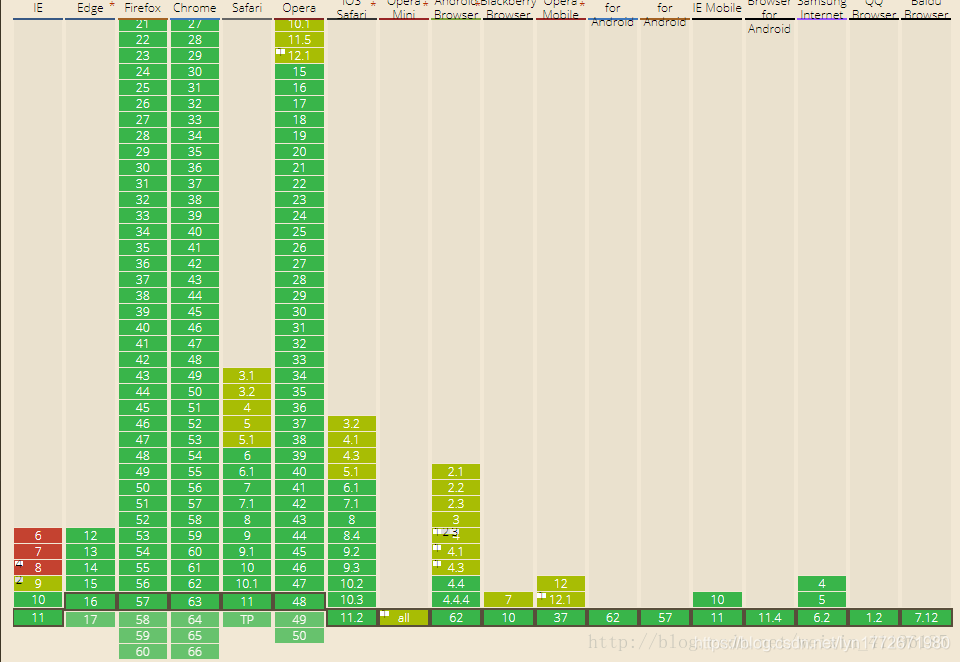Click the Safari 11 current version cell
The height and width of the screenshot is (662, 960).
[247, 601]
